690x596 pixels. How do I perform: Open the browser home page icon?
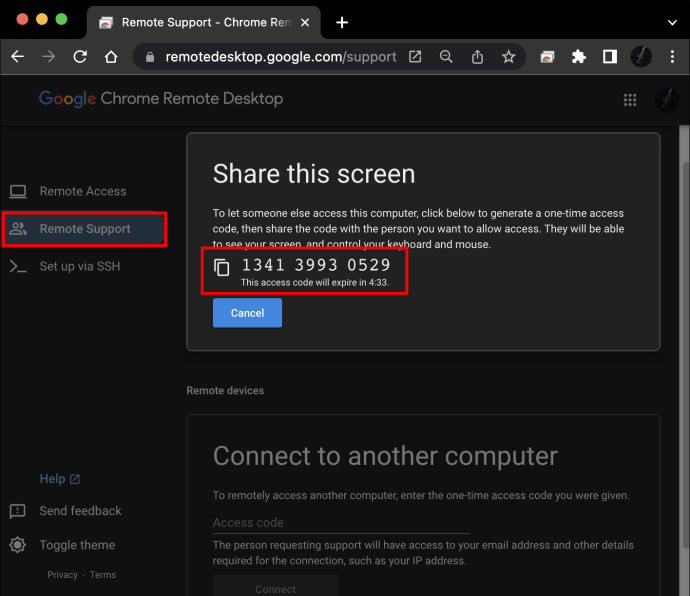tap(111, 56)
